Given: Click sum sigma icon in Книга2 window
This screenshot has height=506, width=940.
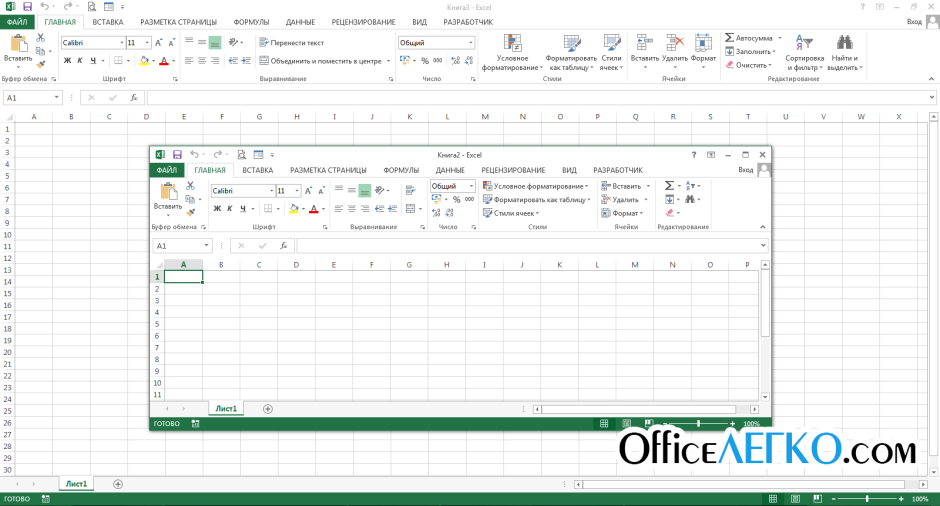Looking at the screenshot, I should click(670, 186).
